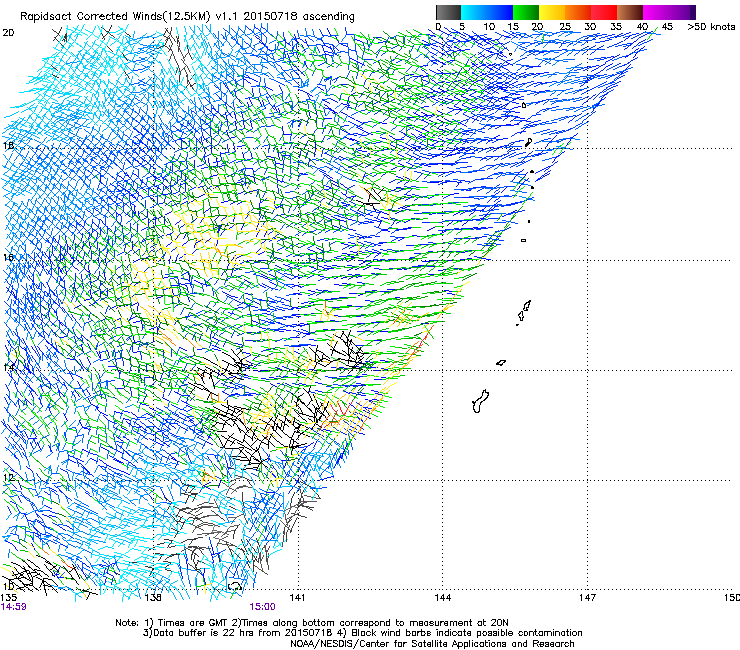The width and height of the screenshot is (740, 650).
Task: Click the purple '15:00' time label
Action: point(262,607)
